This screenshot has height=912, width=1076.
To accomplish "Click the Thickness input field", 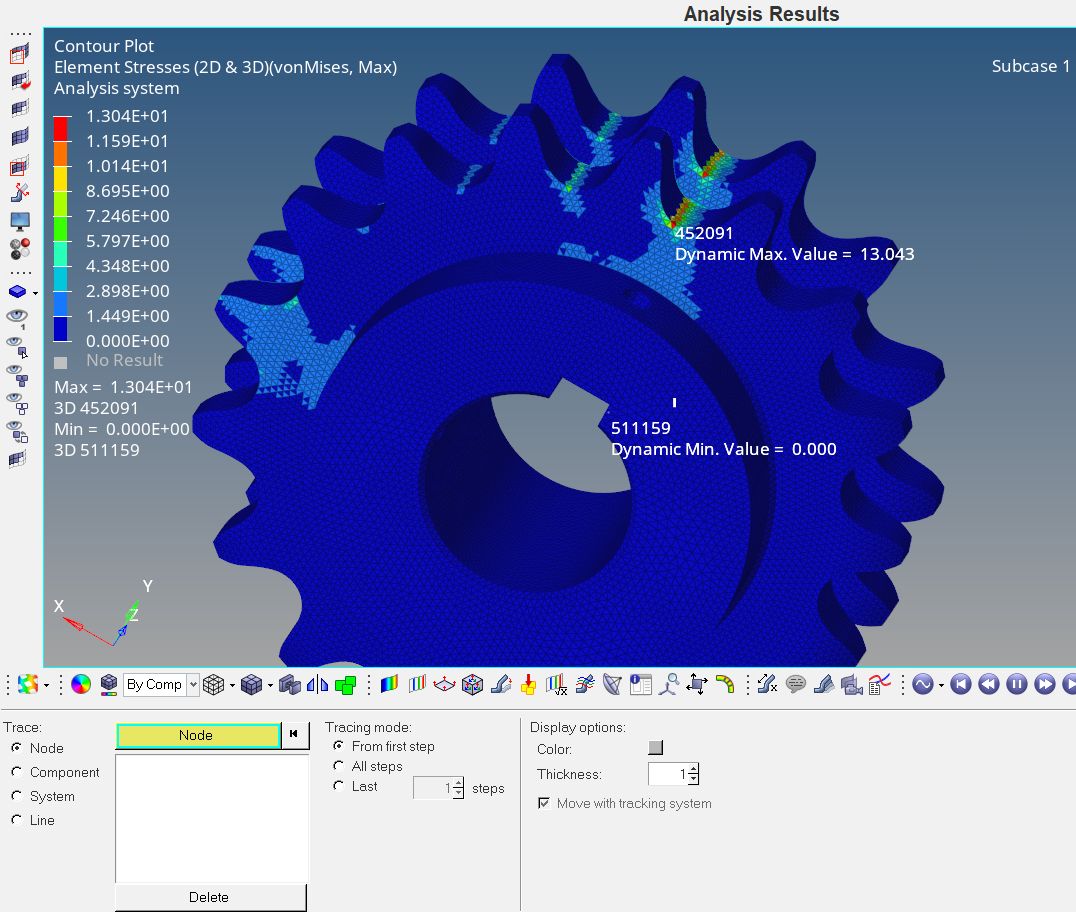I will (667, 774).
